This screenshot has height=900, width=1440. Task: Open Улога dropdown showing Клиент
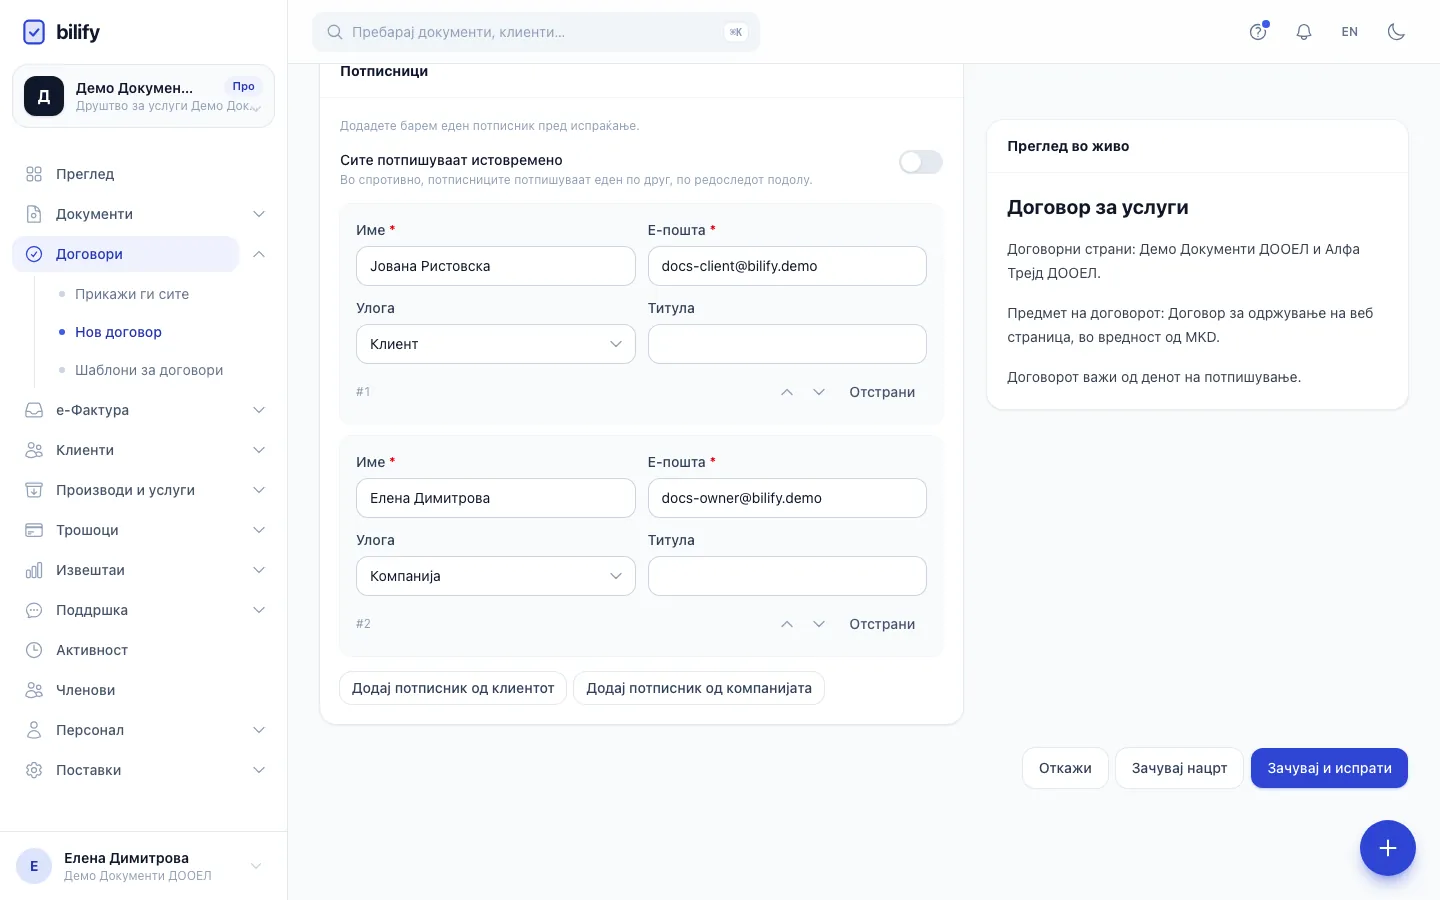click(496, 344)
